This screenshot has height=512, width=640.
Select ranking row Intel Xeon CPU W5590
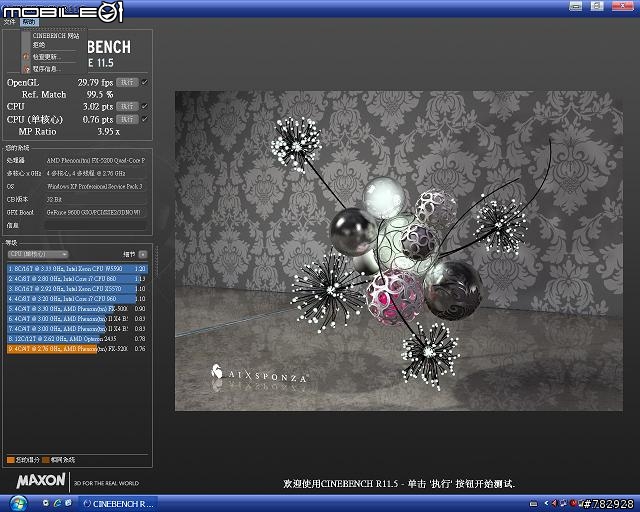77,269
